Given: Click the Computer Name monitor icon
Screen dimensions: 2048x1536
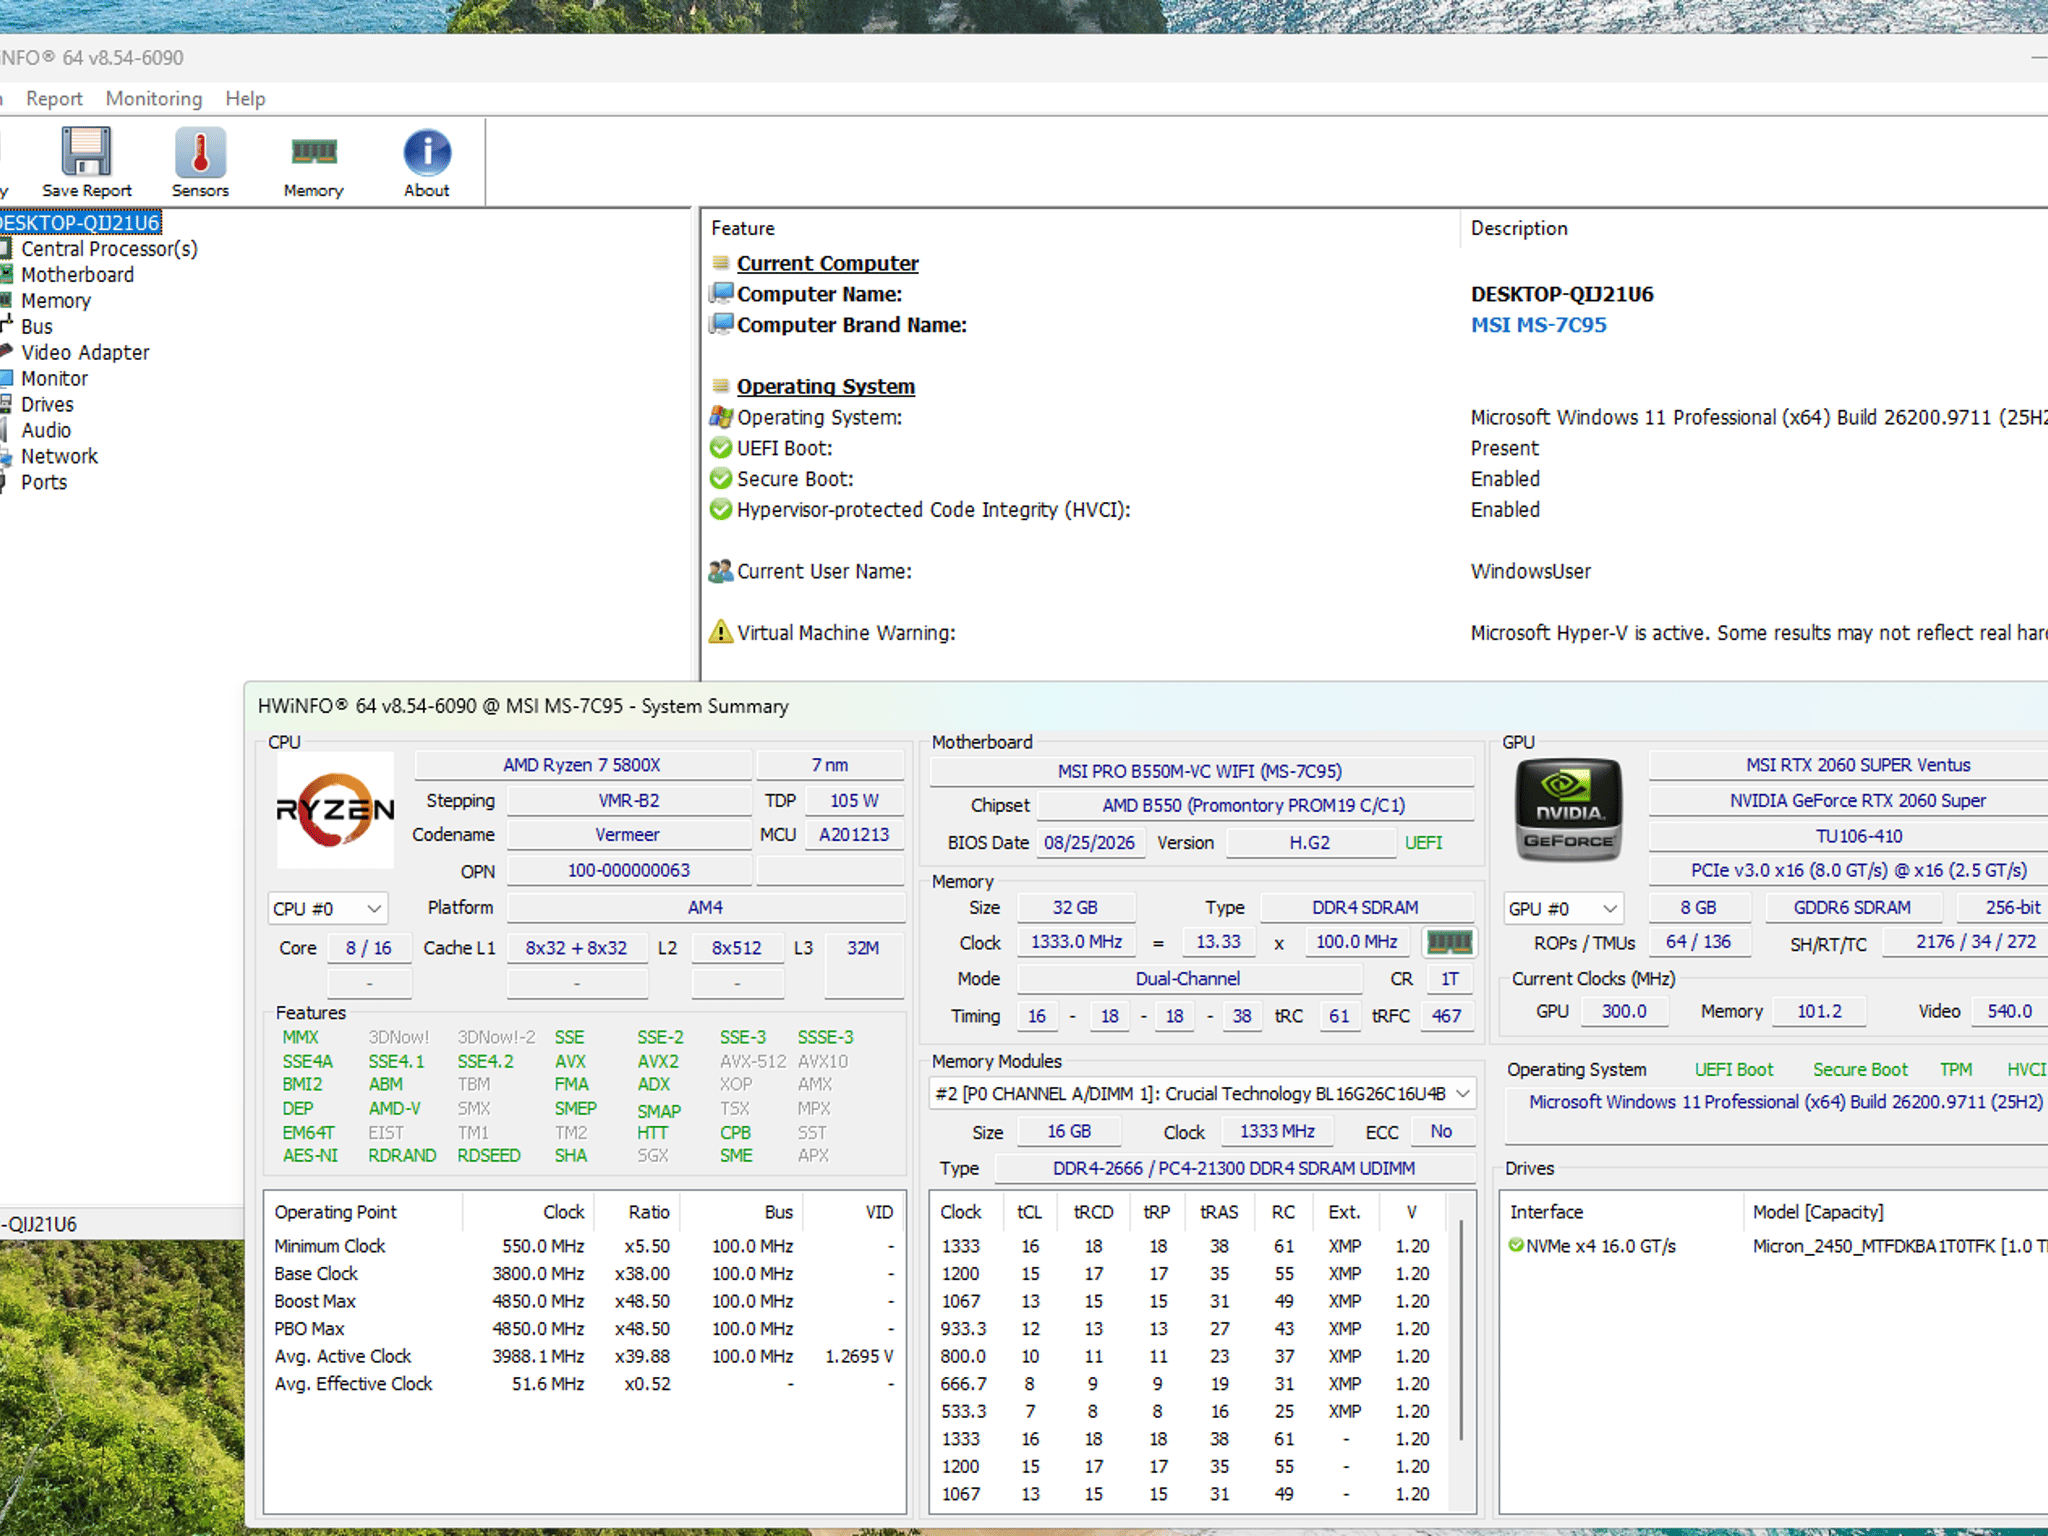Looking at the screenshot, I should [x=720, y=294].
